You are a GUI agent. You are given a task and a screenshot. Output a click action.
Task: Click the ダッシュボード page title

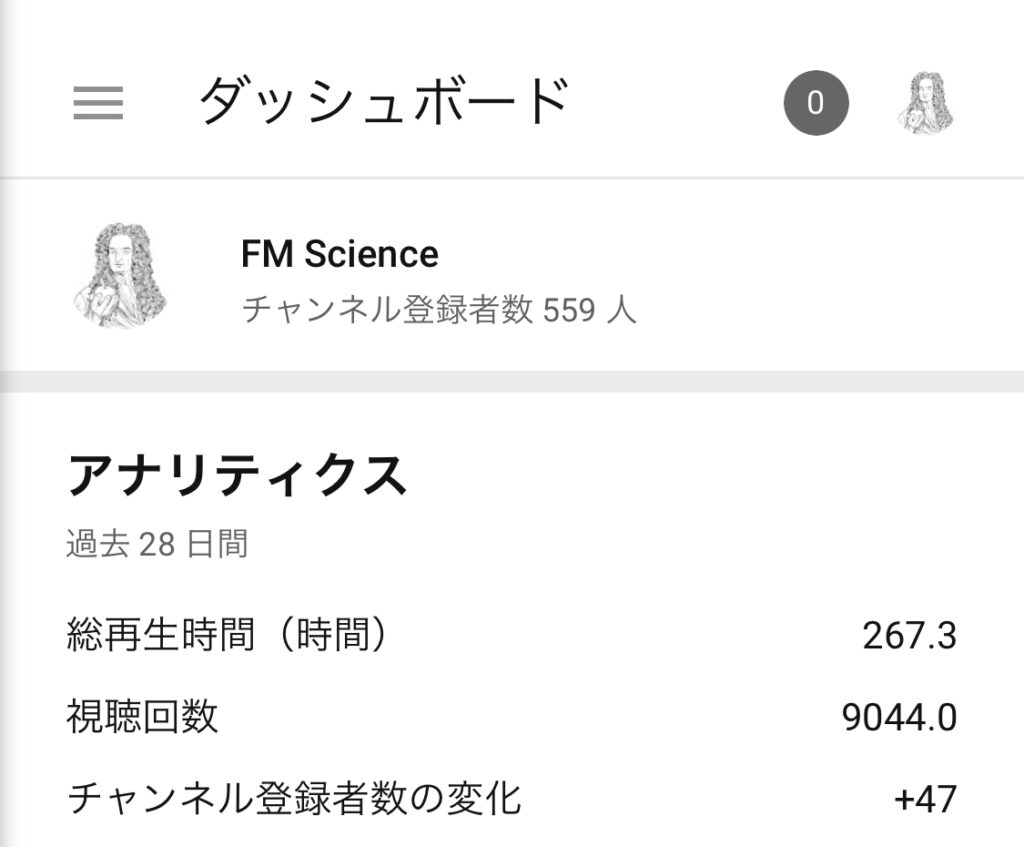(x=384, y=101)
